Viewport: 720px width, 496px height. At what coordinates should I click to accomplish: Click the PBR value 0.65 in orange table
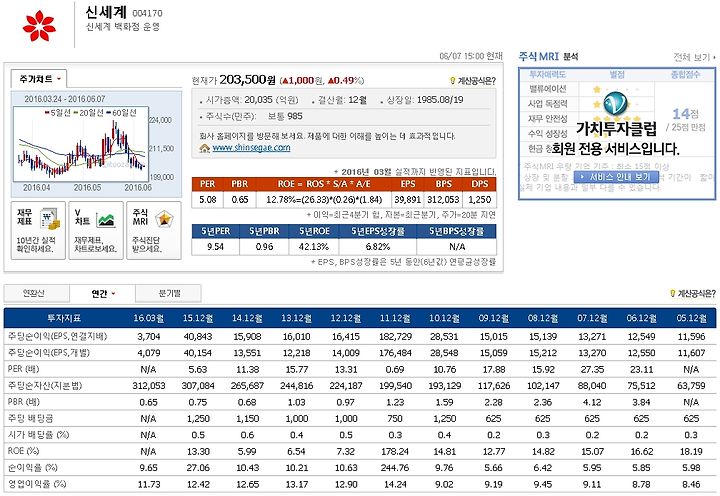pyautogui.click(x=240, y=200)
